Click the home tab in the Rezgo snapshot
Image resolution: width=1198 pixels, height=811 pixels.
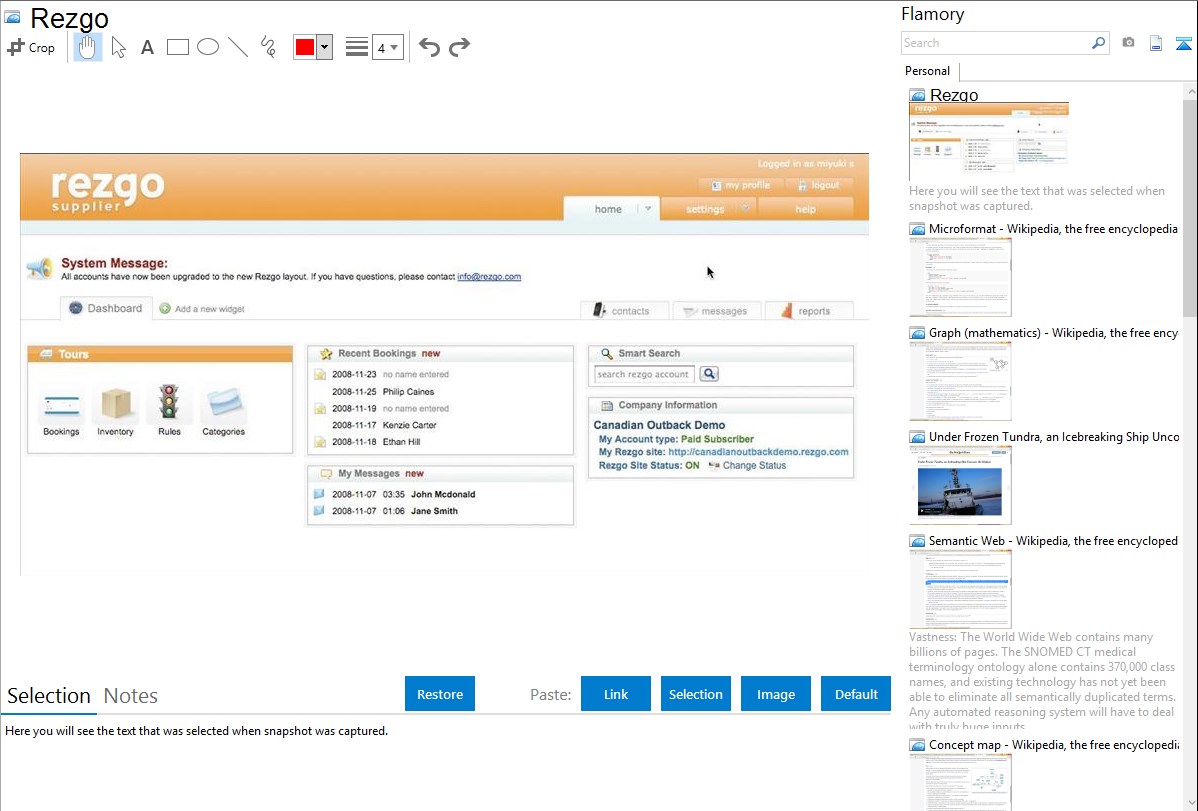pyautogui.click(x=608, y=209)
